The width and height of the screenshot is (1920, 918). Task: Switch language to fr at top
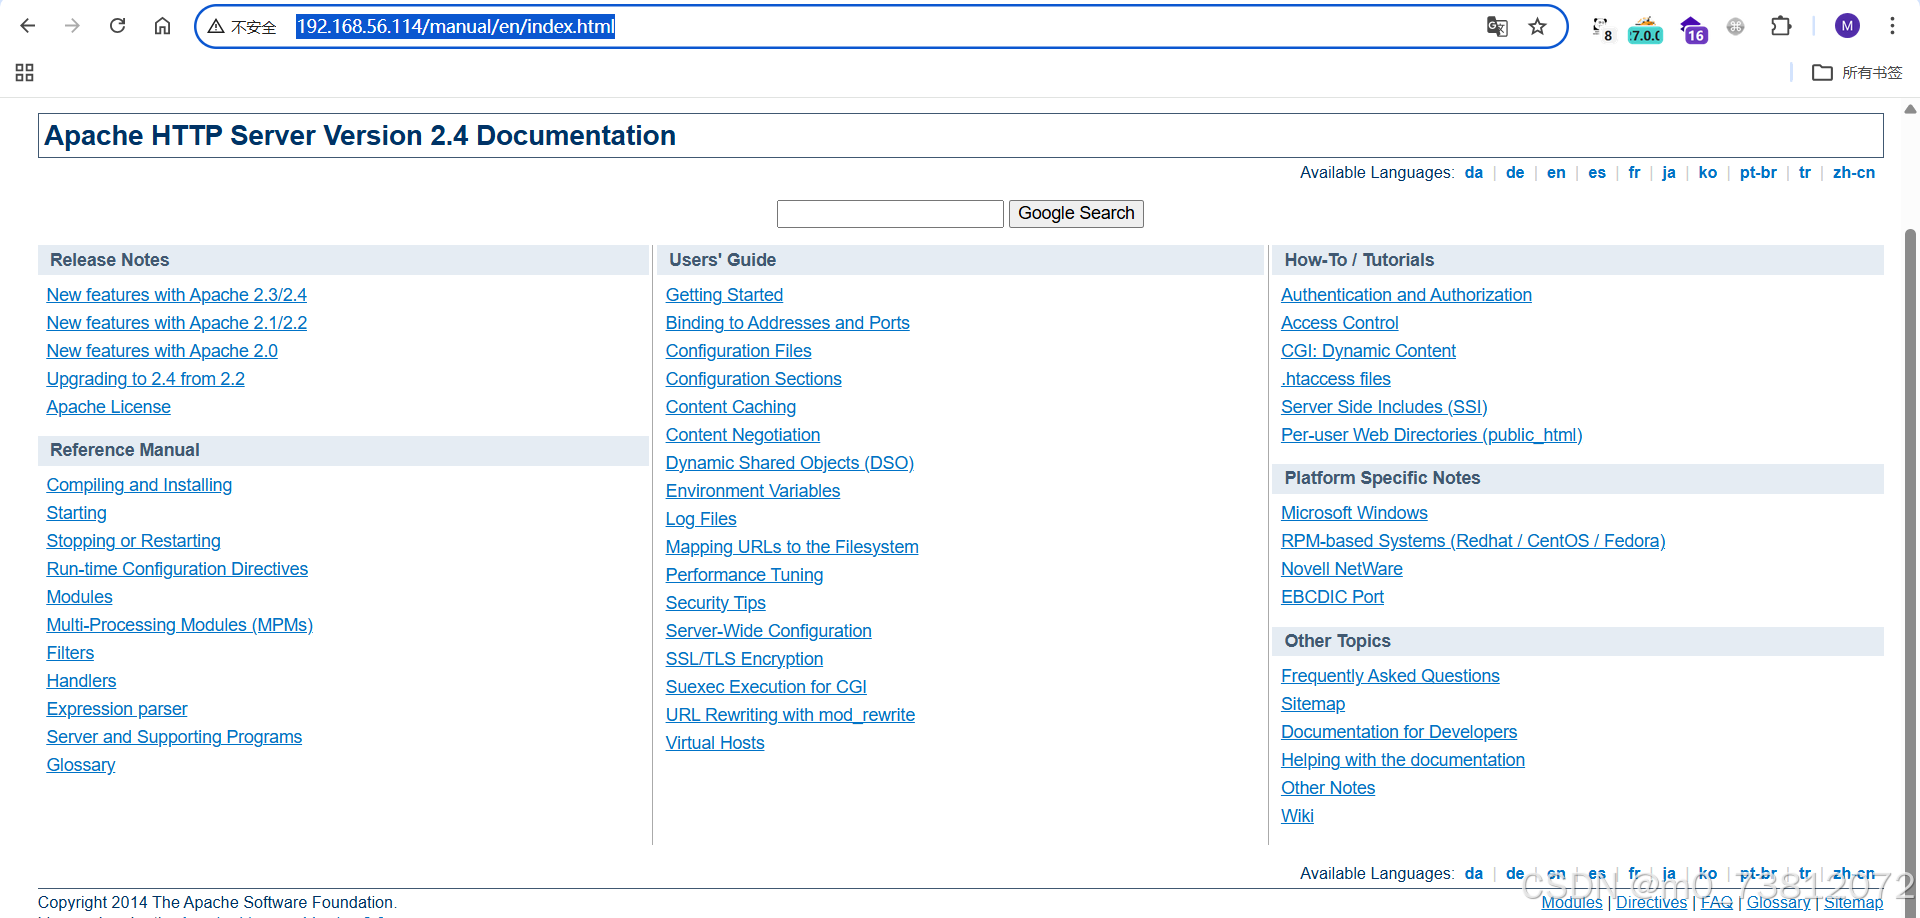point(1634,173)
